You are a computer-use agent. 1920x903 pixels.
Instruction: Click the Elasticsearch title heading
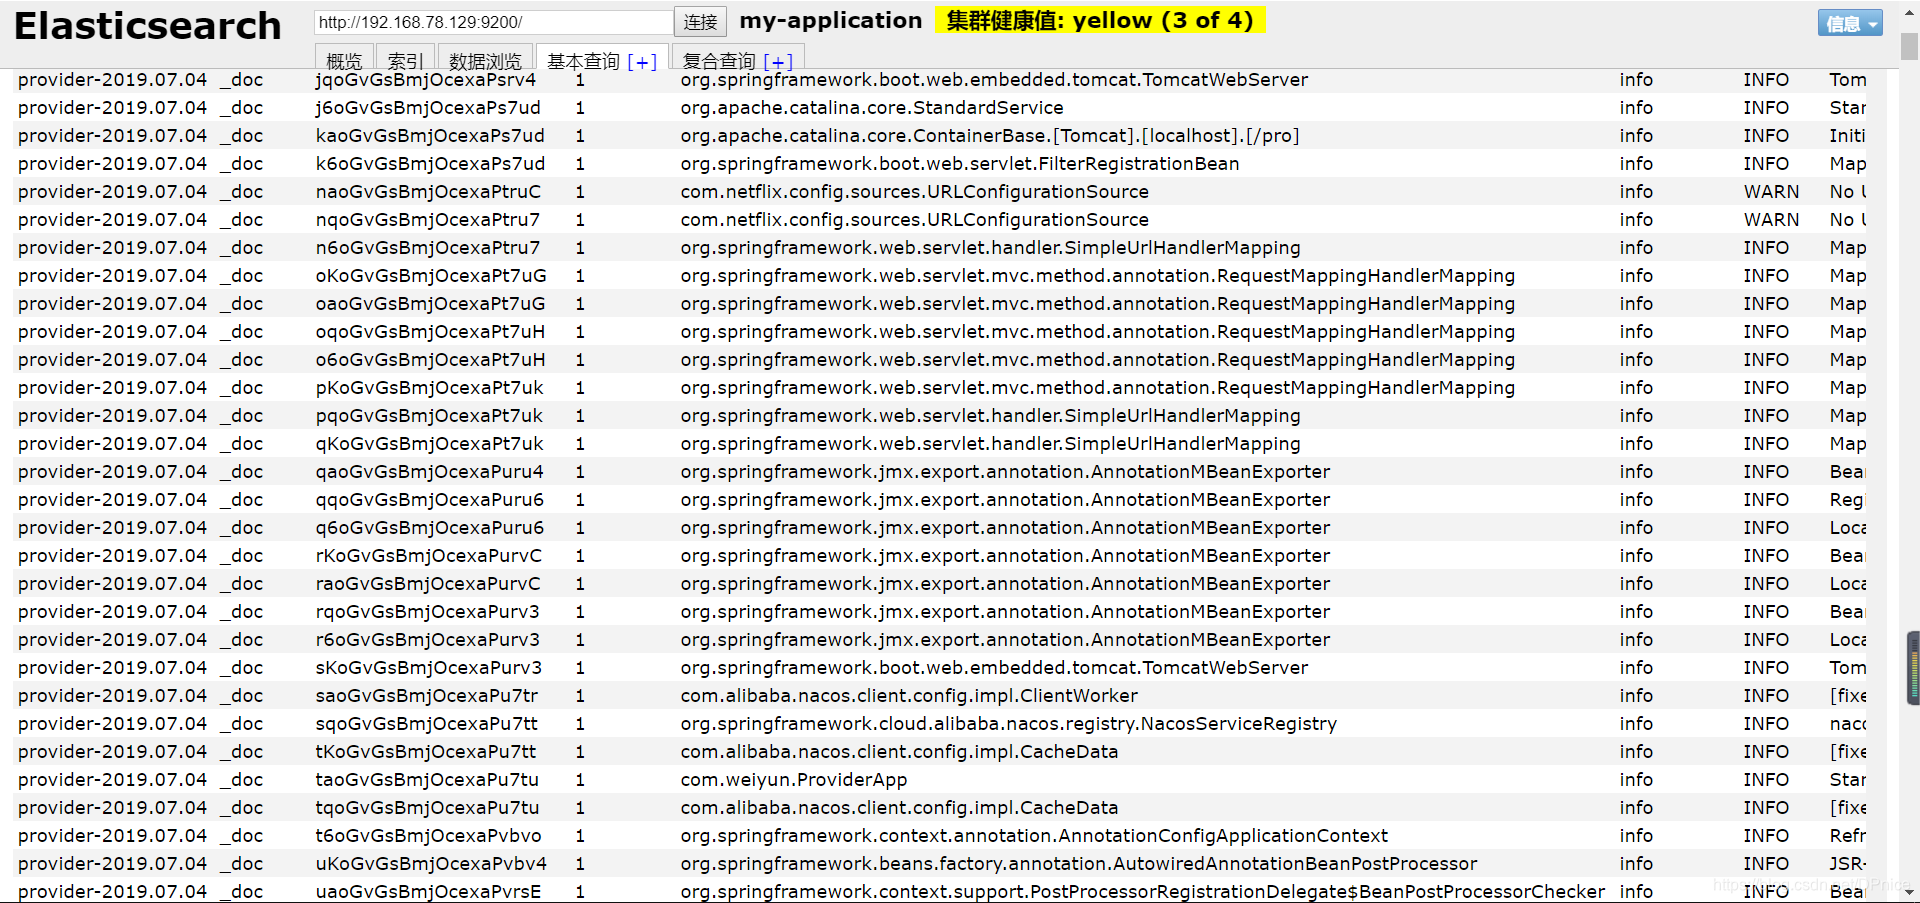(148, 26)
